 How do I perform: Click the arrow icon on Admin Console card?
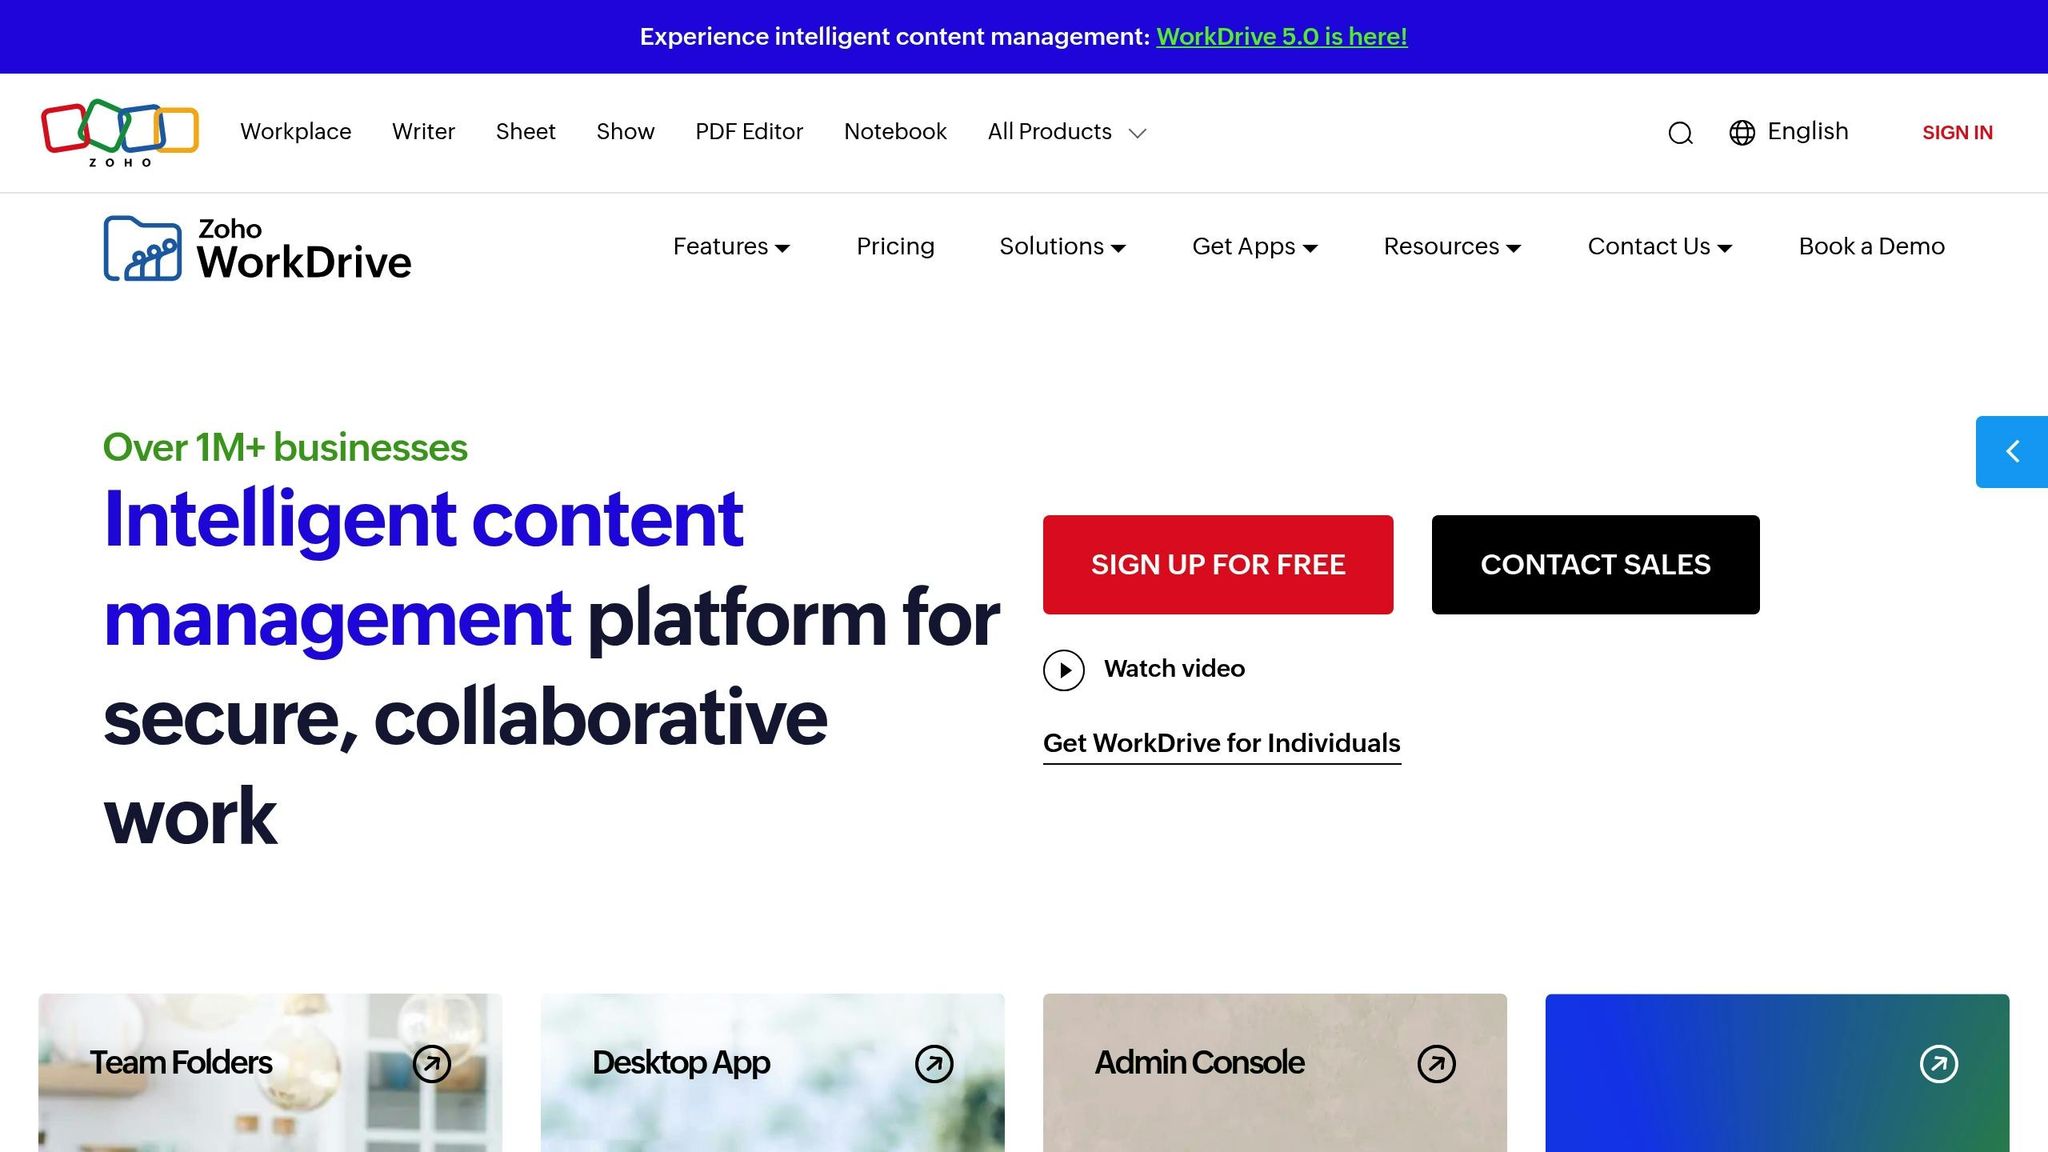tap(1437, 1064)
